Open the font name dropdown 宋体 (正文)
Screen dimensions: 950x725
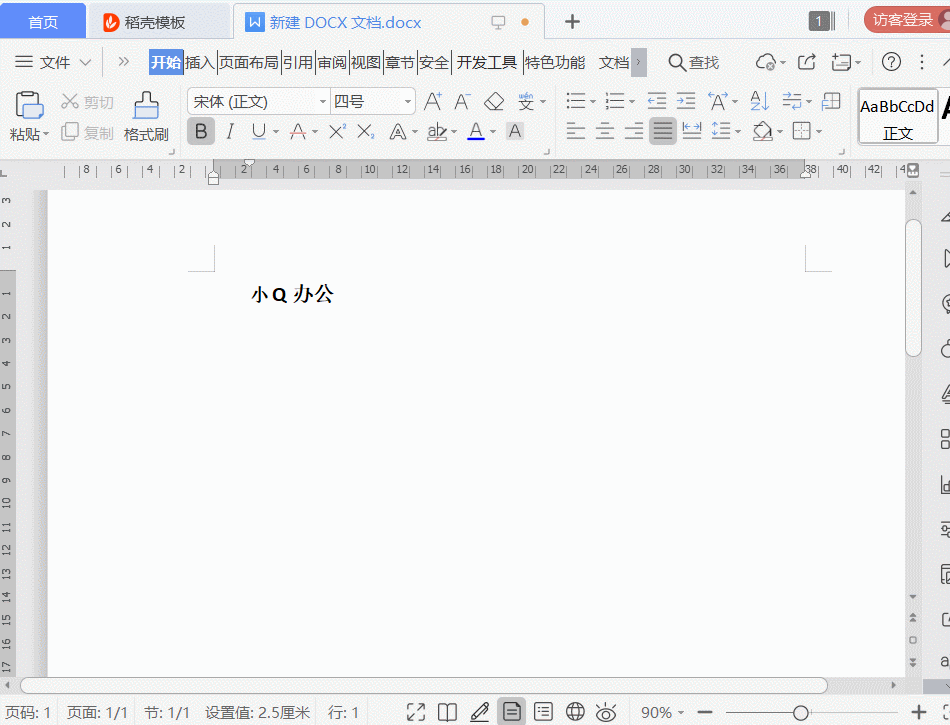click(259, 102)
